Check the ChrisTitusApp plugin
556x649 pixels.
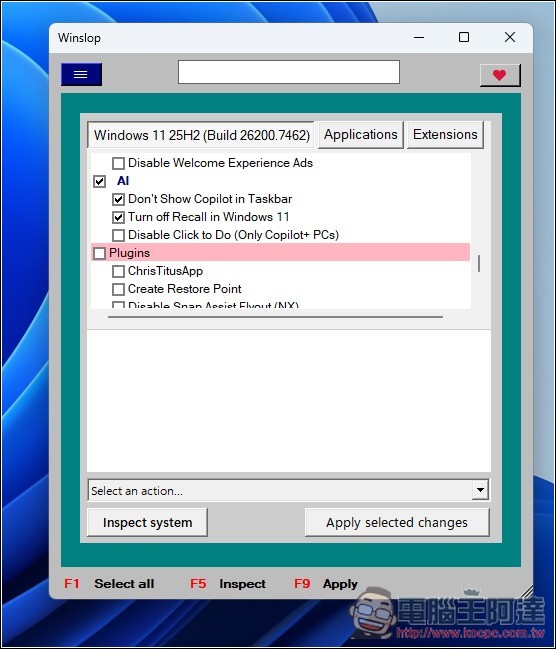(x=118, y=271)
